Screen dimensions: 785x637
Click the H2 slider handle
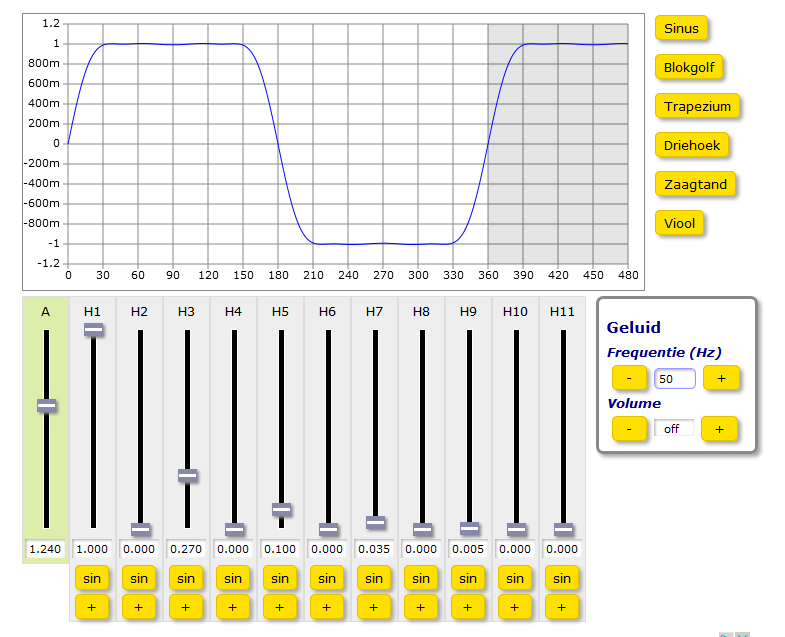[141, 529]
